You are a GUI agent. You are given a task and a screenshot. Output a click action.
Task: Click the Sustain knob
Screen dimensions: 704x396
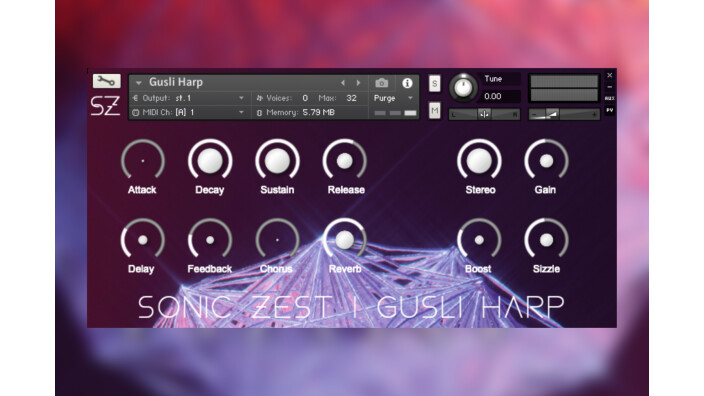pos(277,161)
